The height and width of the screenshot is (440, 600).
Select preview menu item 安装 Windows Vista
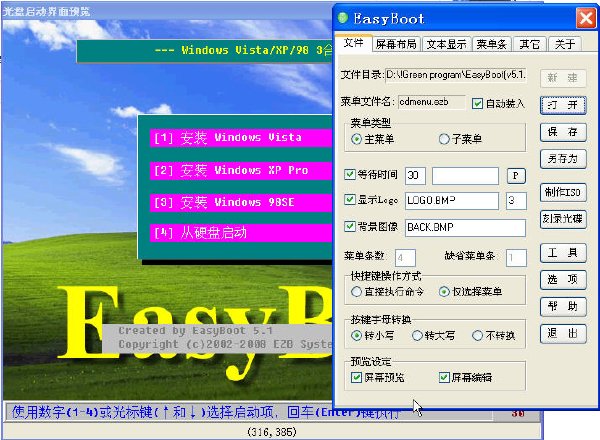click(241, 138)
